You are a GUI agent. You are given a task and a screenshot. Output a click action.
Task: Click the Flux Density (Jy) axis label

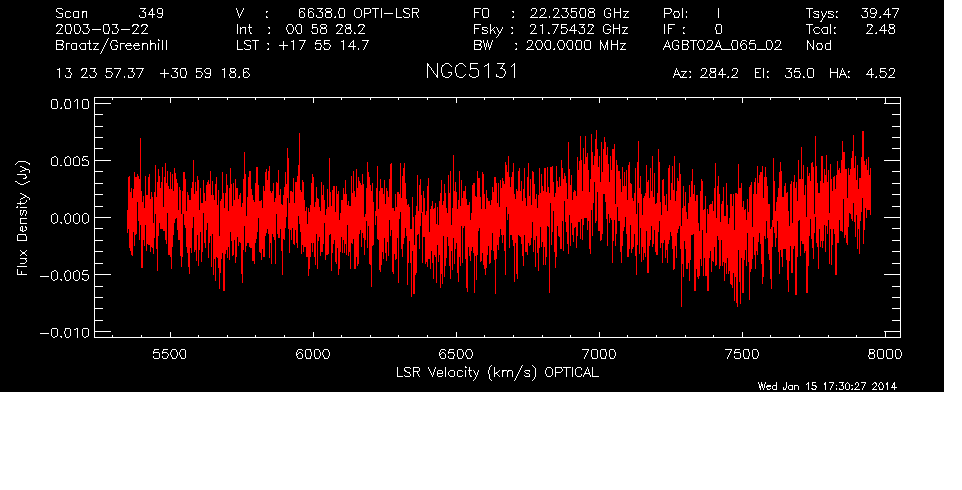coord(23,217)
